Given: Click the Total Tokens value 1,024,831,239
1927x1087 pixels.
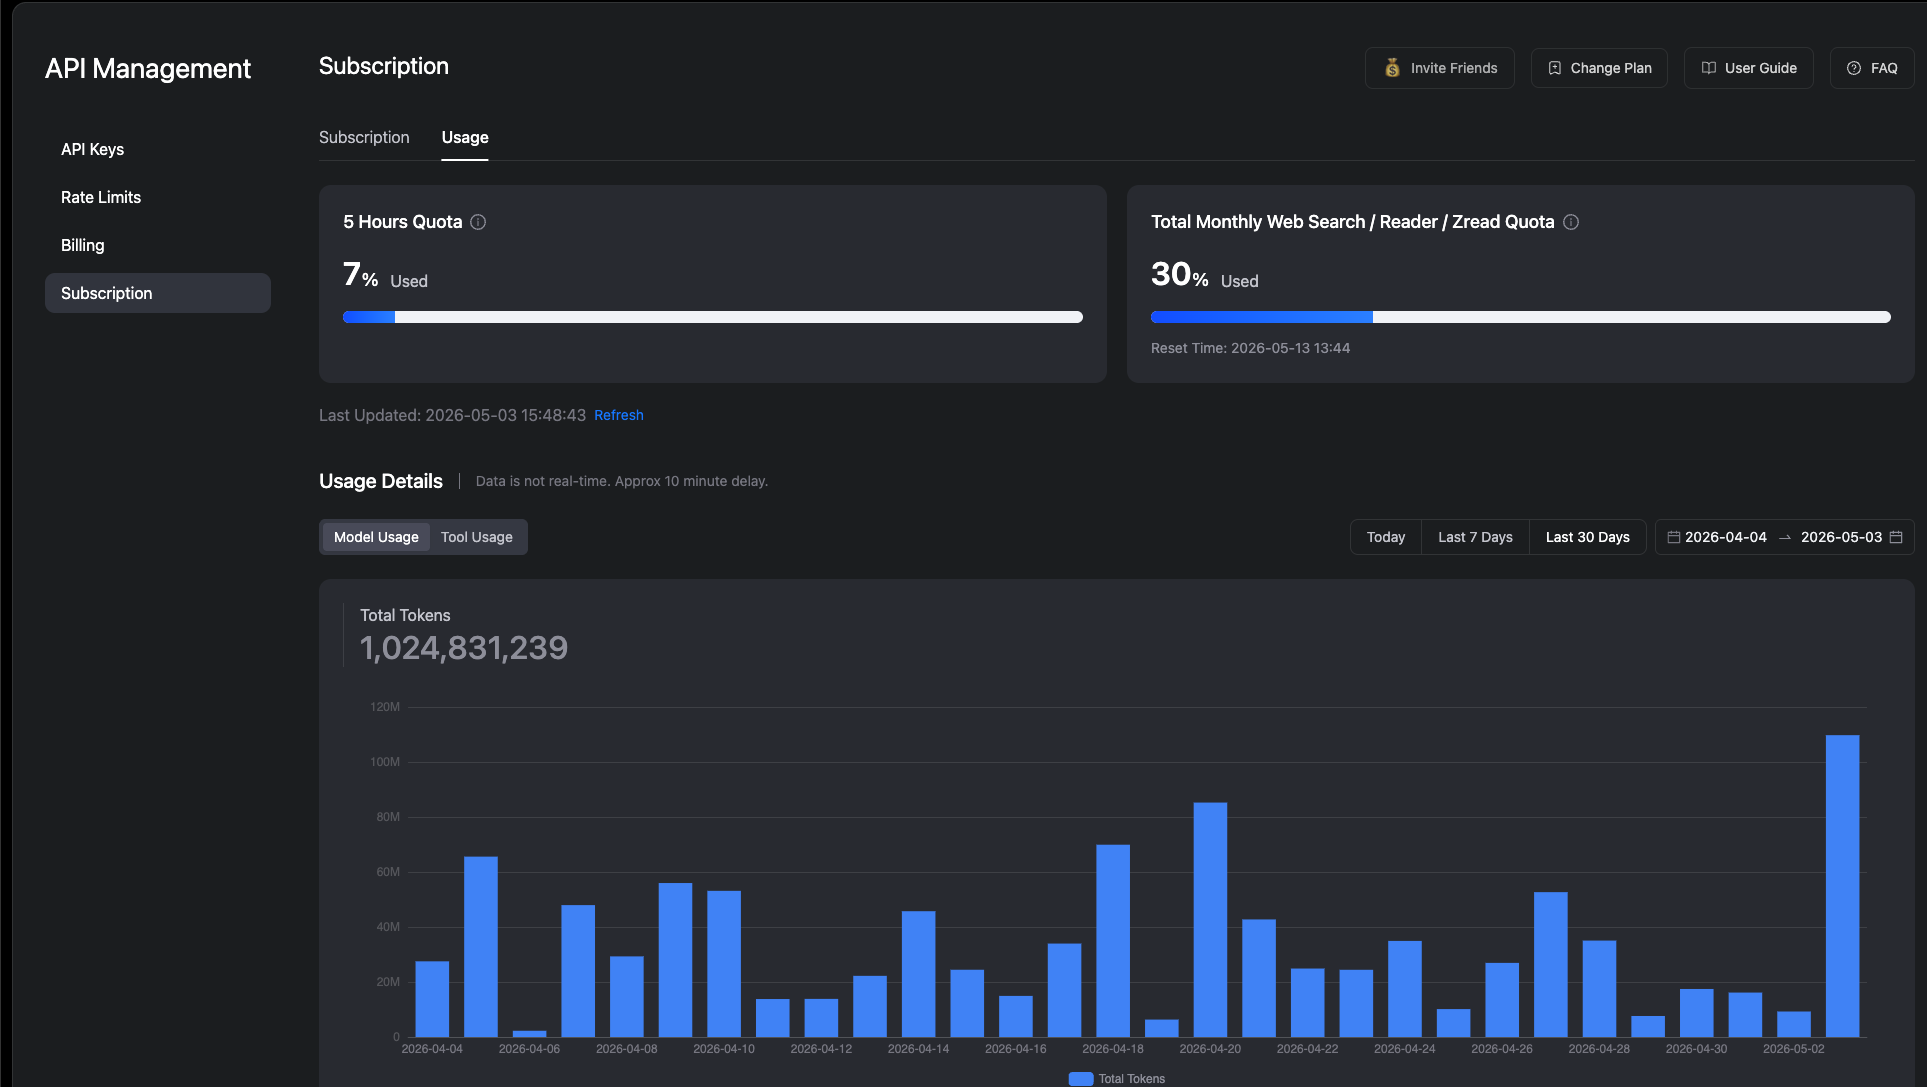Looking at the screenshot, I should pyautogui.click(x=464, y=648).
